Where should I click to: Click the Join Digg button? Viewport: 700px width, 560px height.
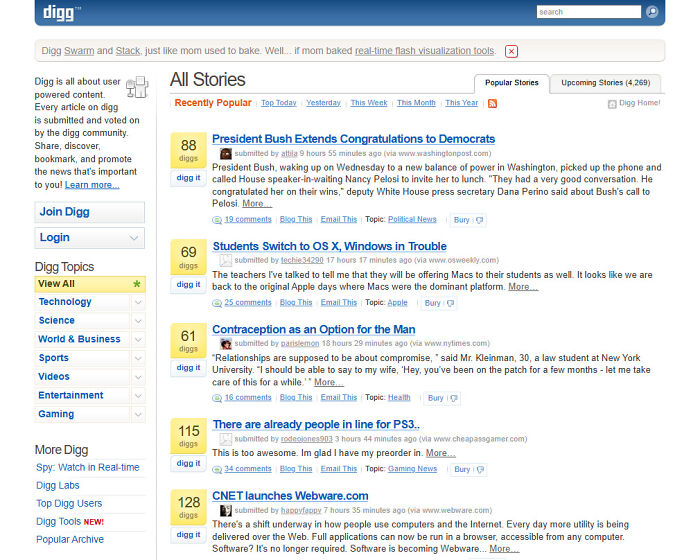89,212
